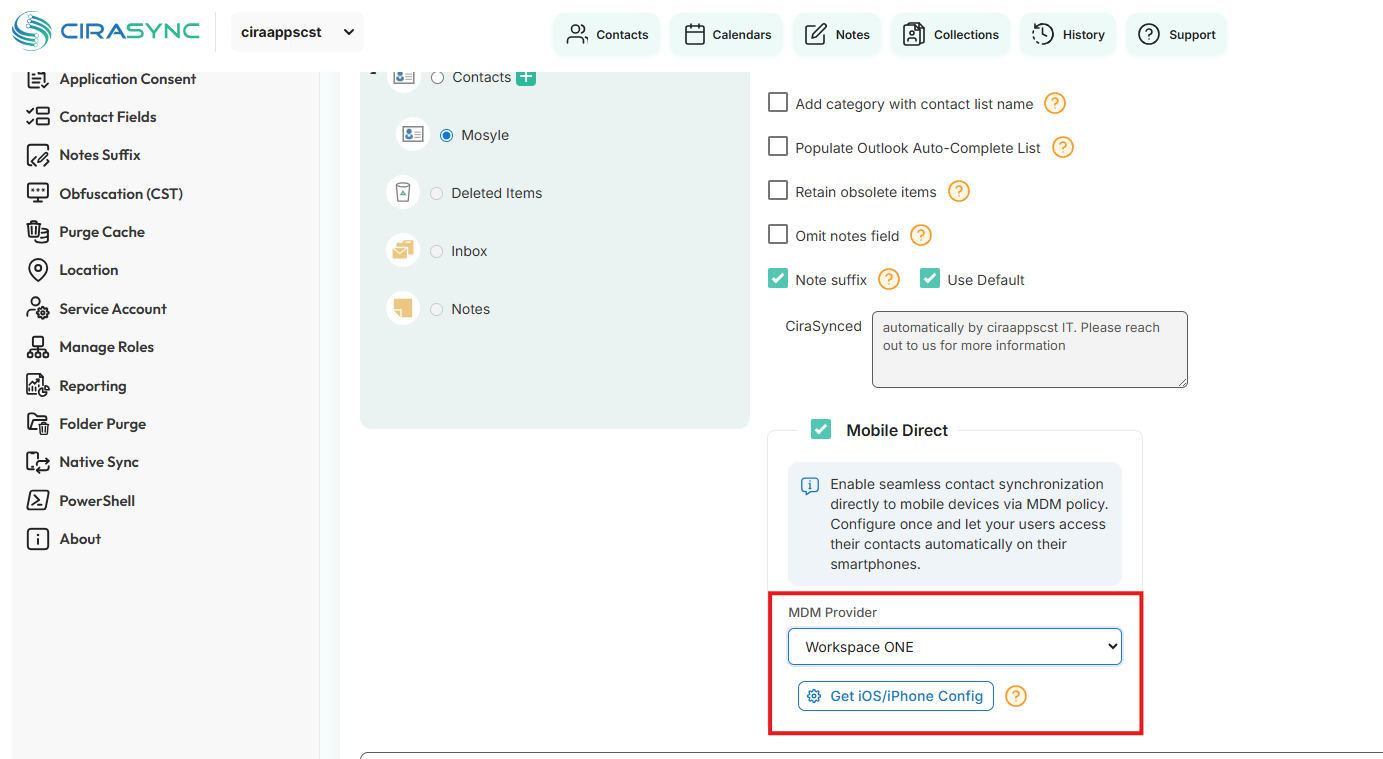Enable Retain obsolete items
This screenshot has height=759, width=1383.
pyautogui.click(x=777, y=190)
